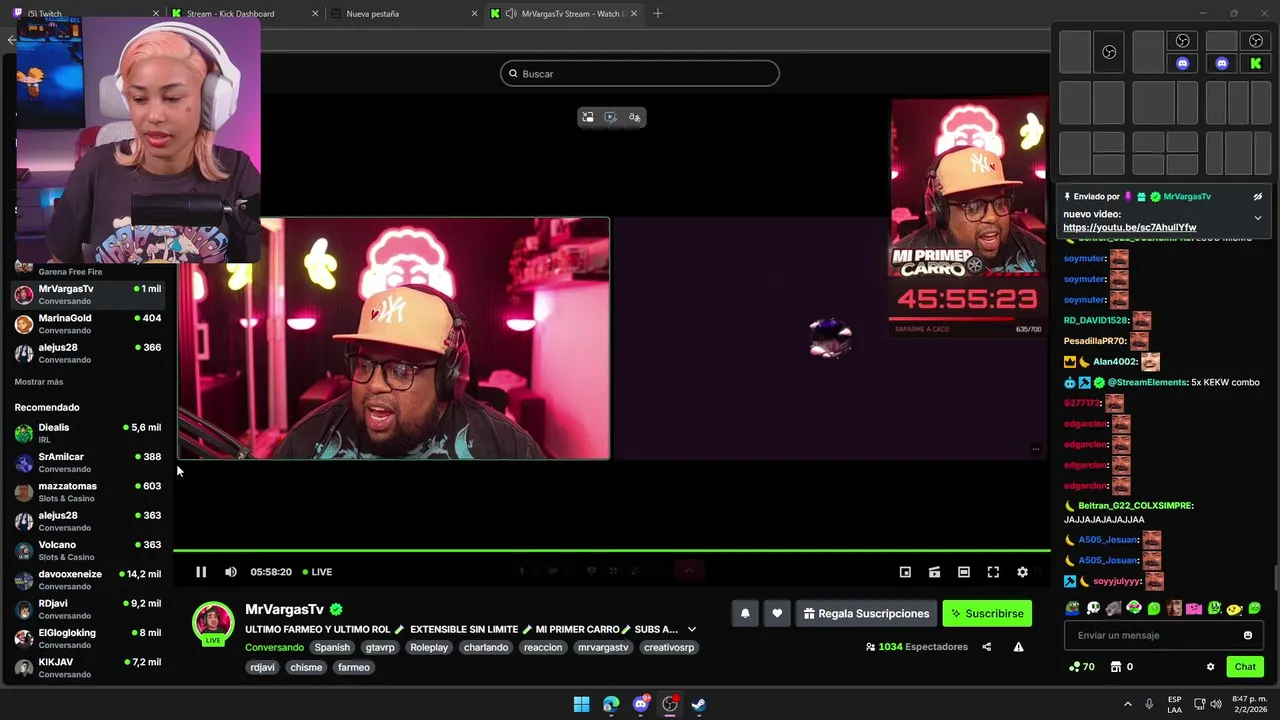
Task: Hide the pinned message eye icon
Action: coord(1258,197)
